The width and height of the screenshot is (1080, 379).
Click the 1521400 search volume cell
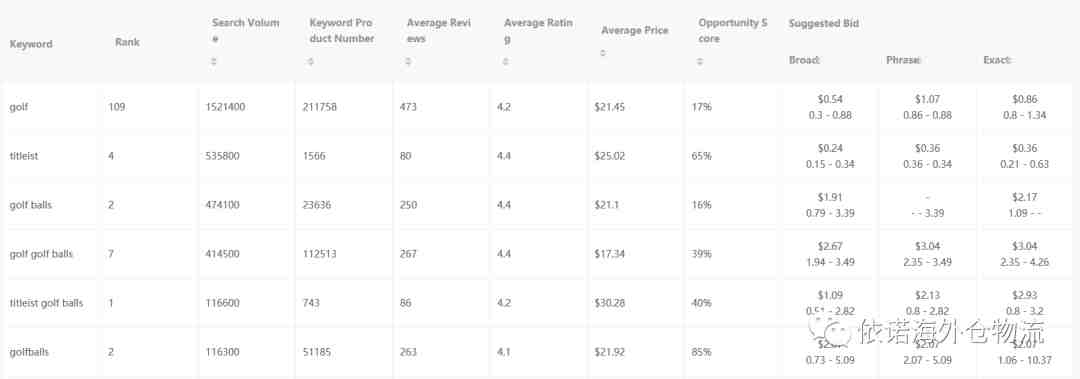(225, 107)
